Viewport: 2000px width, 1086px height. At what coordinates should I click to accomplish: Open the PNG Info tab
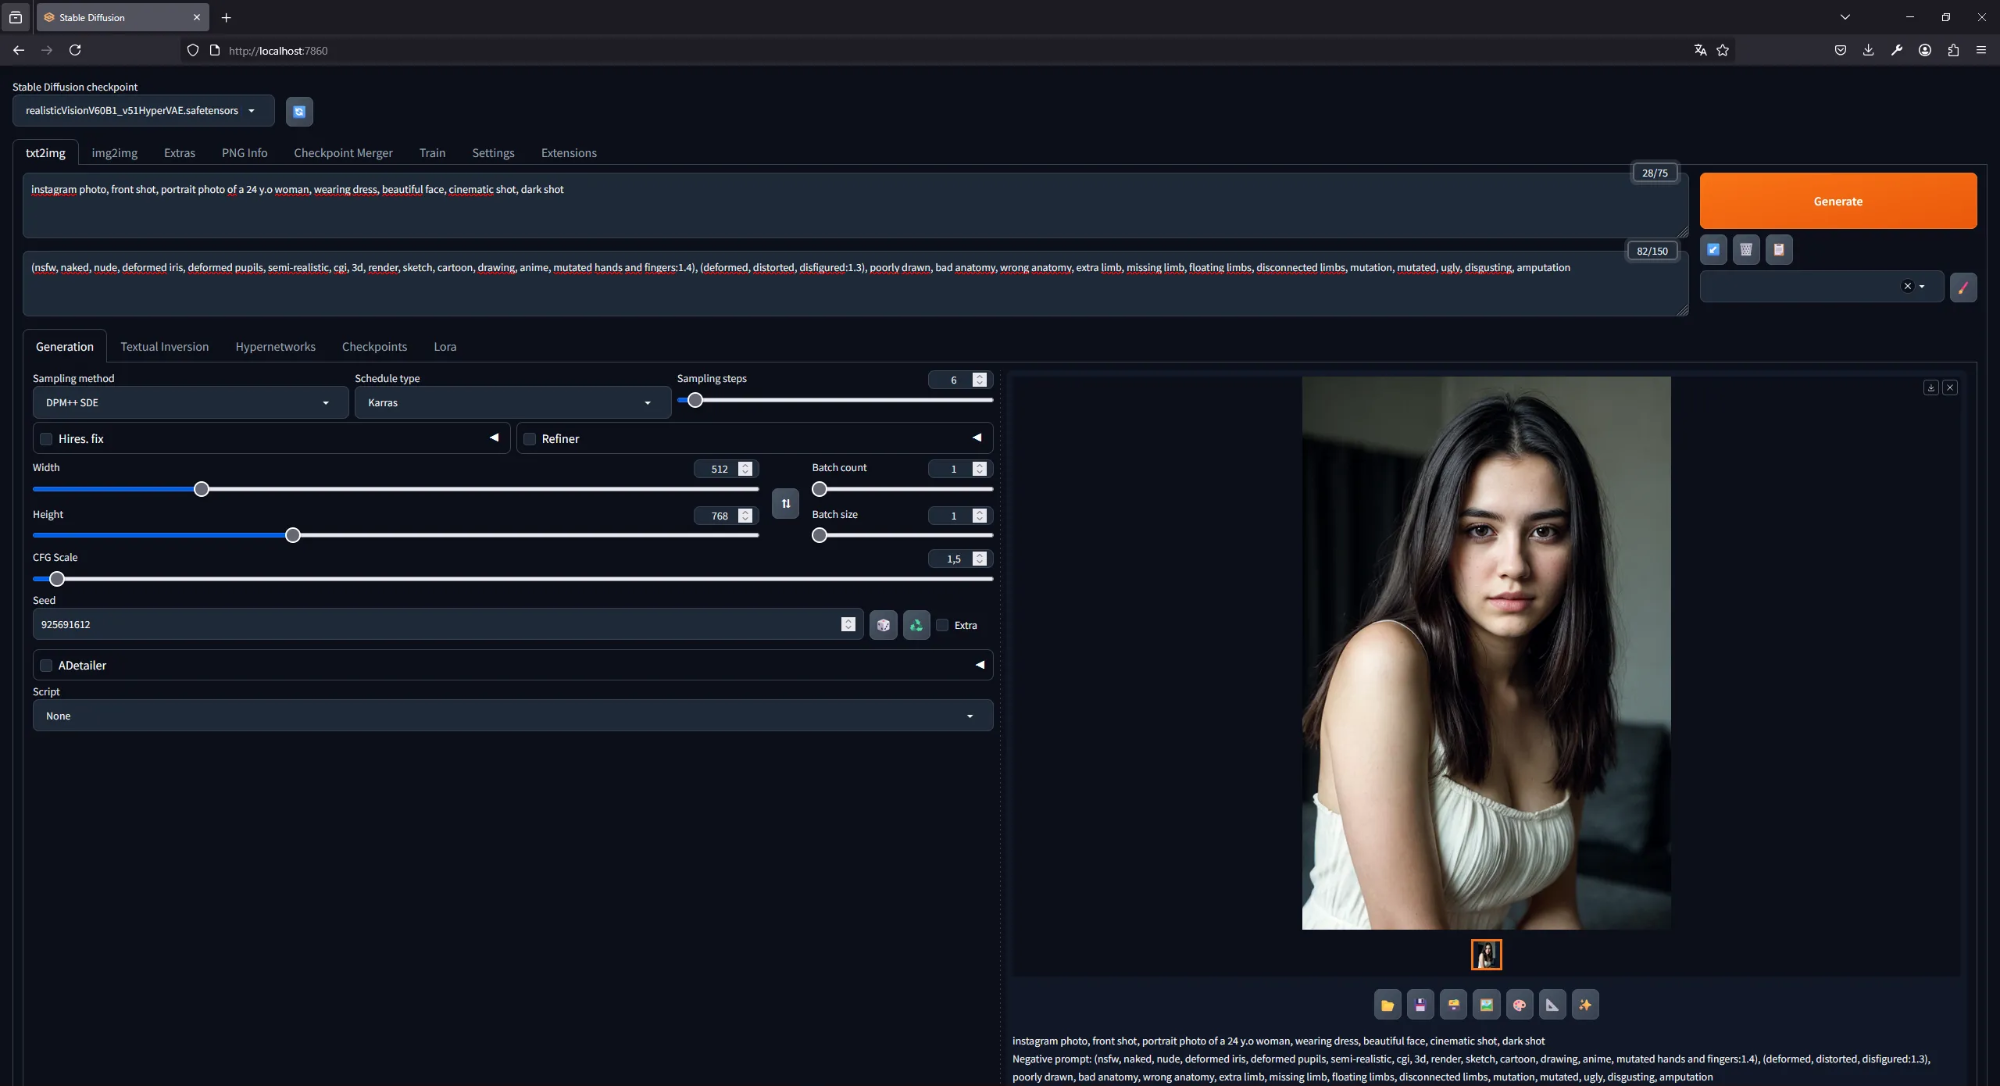coord(245,153)
